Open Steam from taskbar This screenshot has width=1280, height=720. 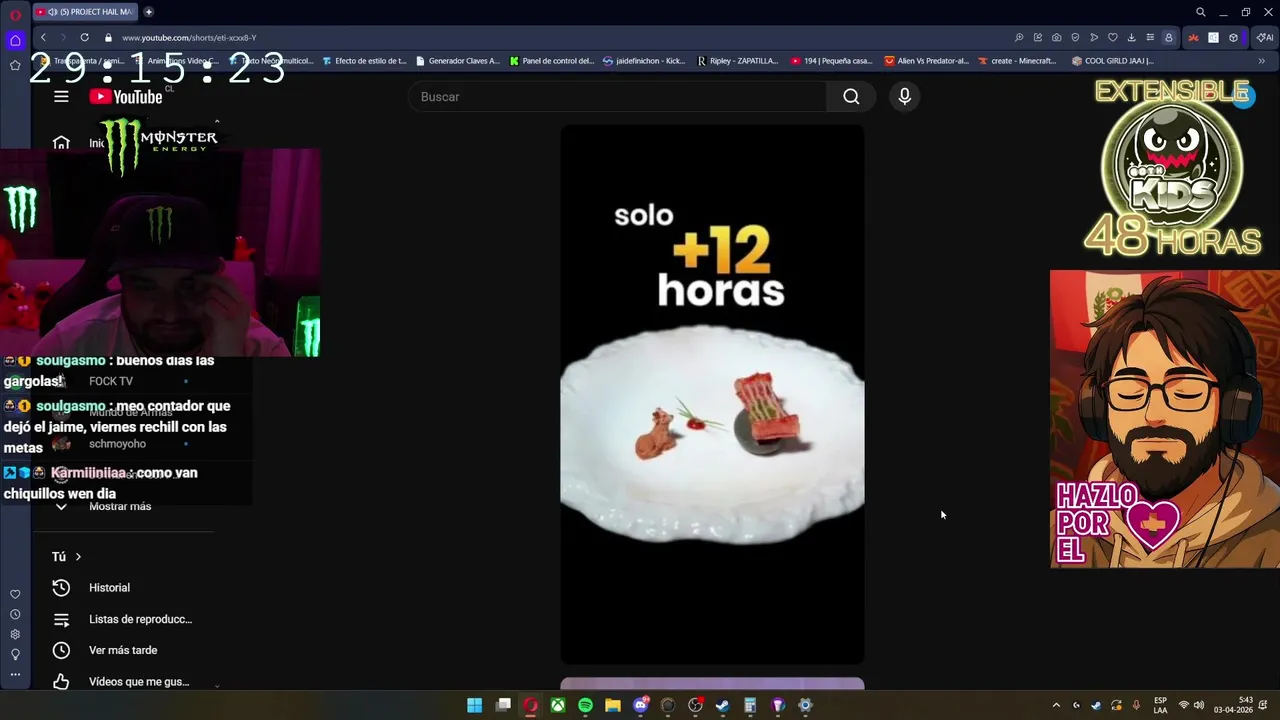[x=722, y=705]
